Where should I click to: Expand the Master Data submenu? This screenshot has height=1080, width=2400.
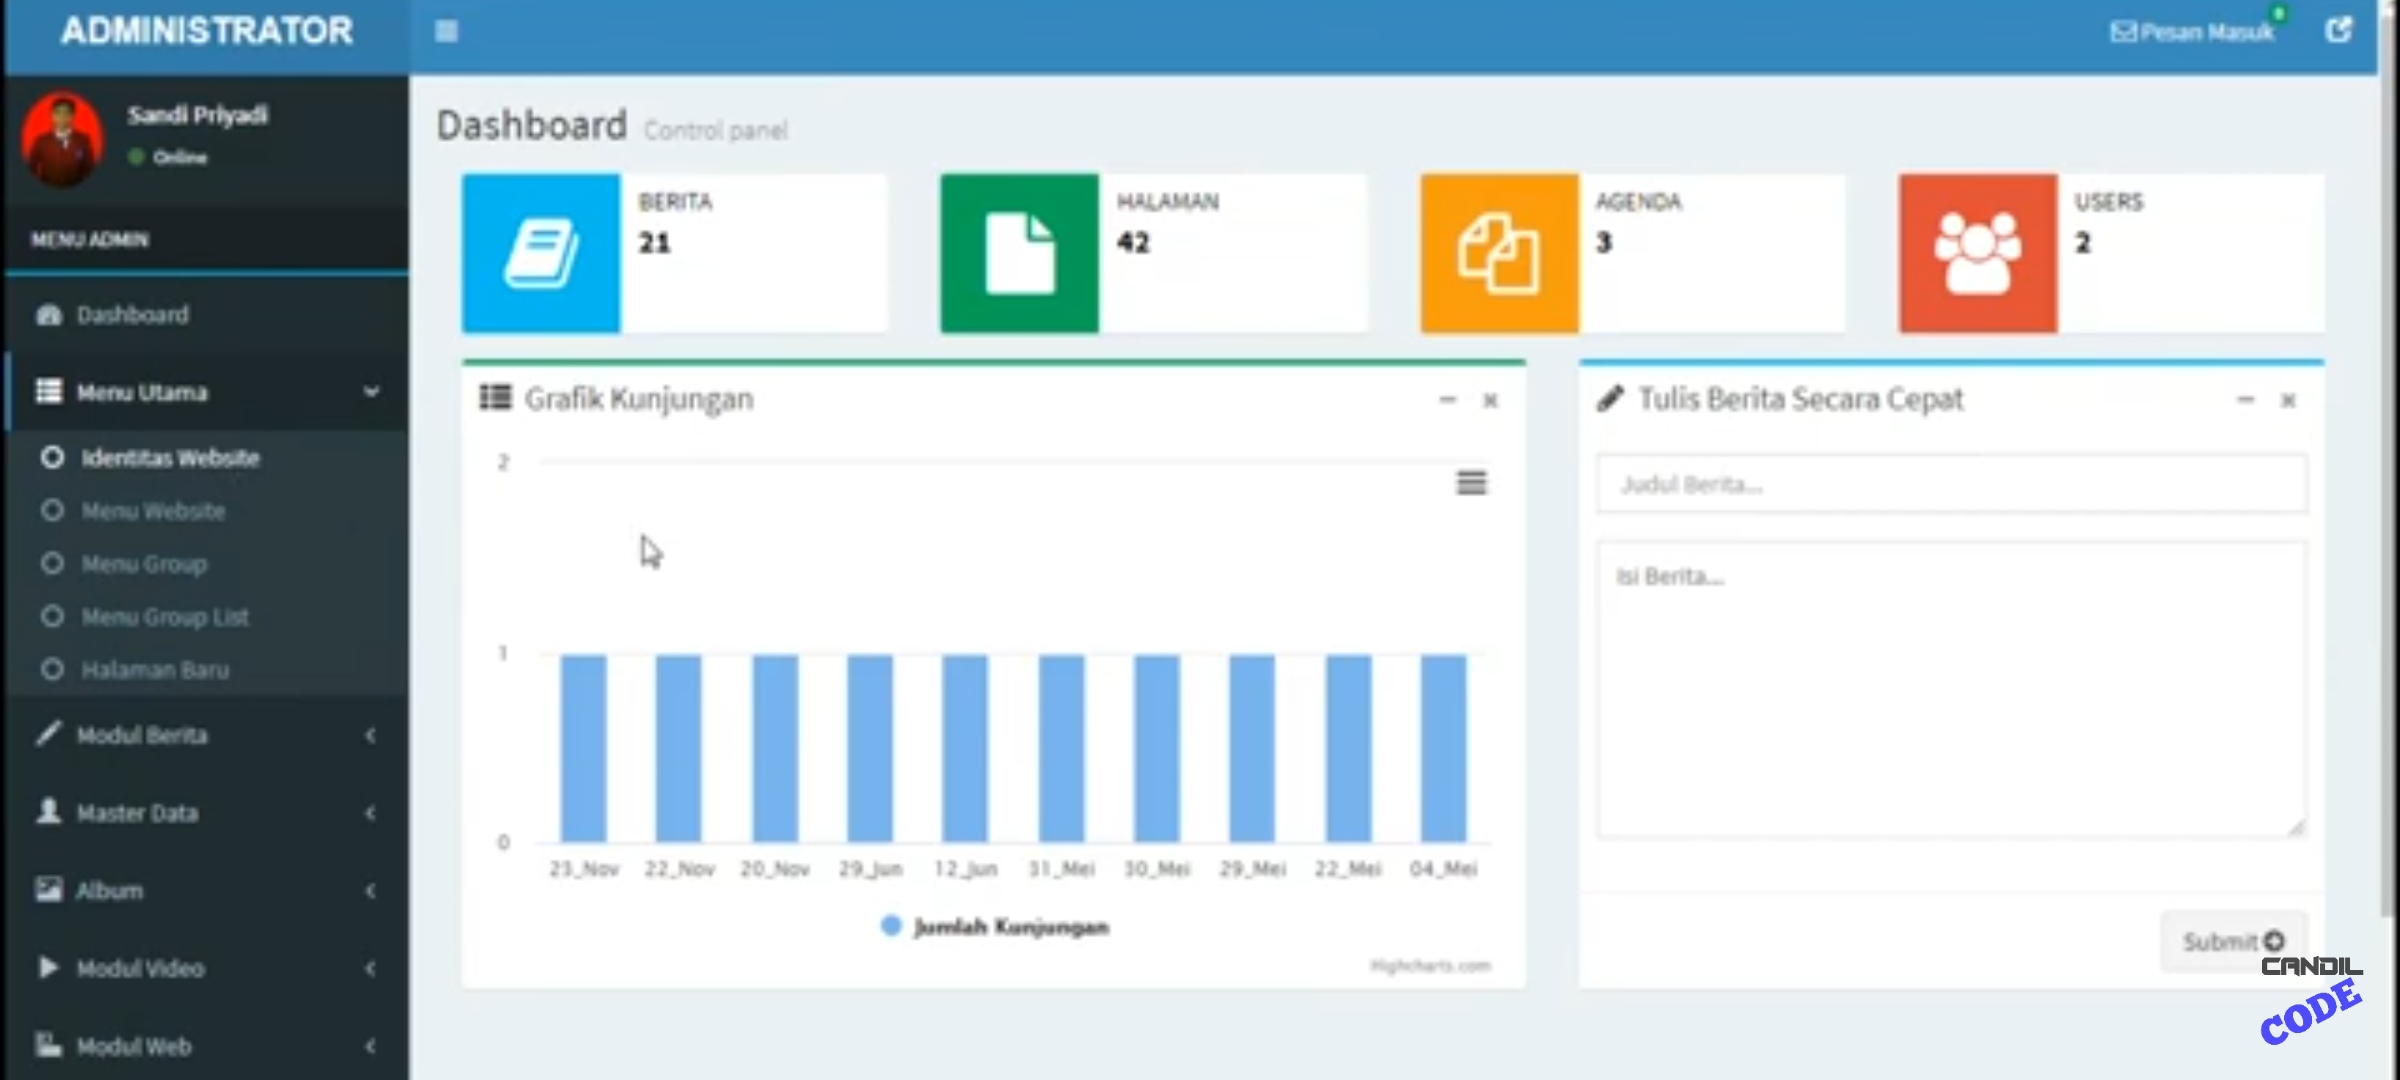[205, 813]
